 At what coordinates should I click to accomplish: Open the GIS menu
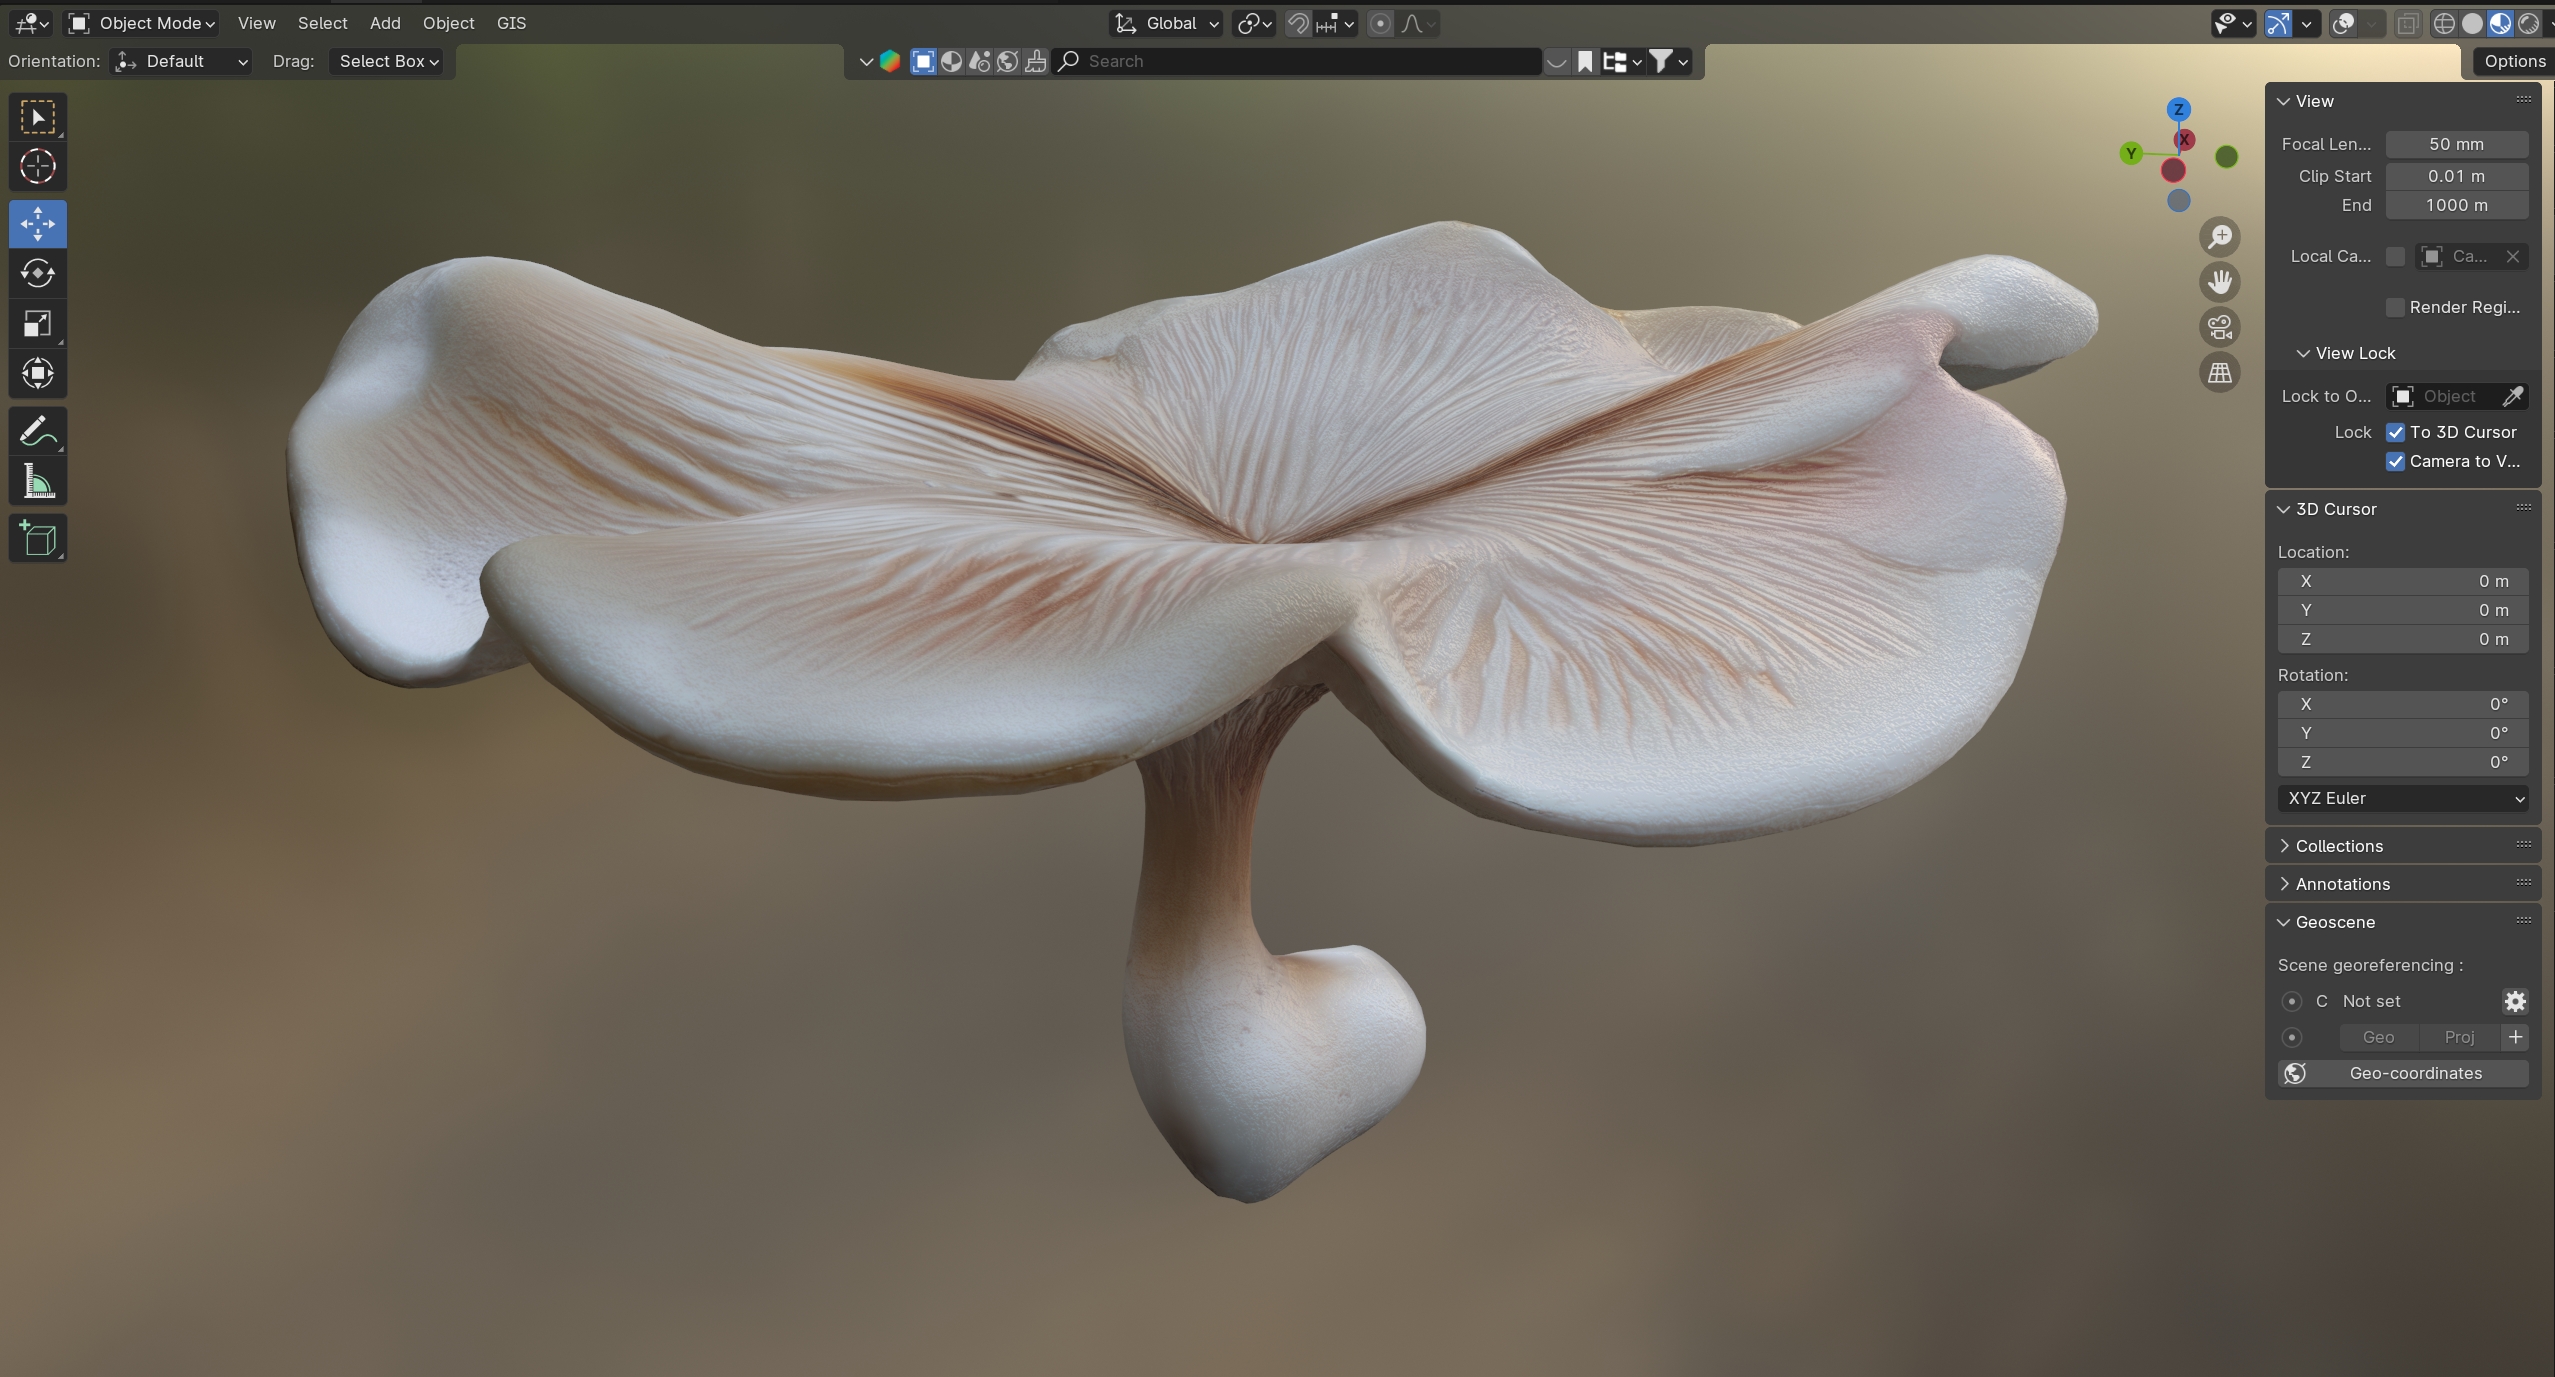coord(511,23)
